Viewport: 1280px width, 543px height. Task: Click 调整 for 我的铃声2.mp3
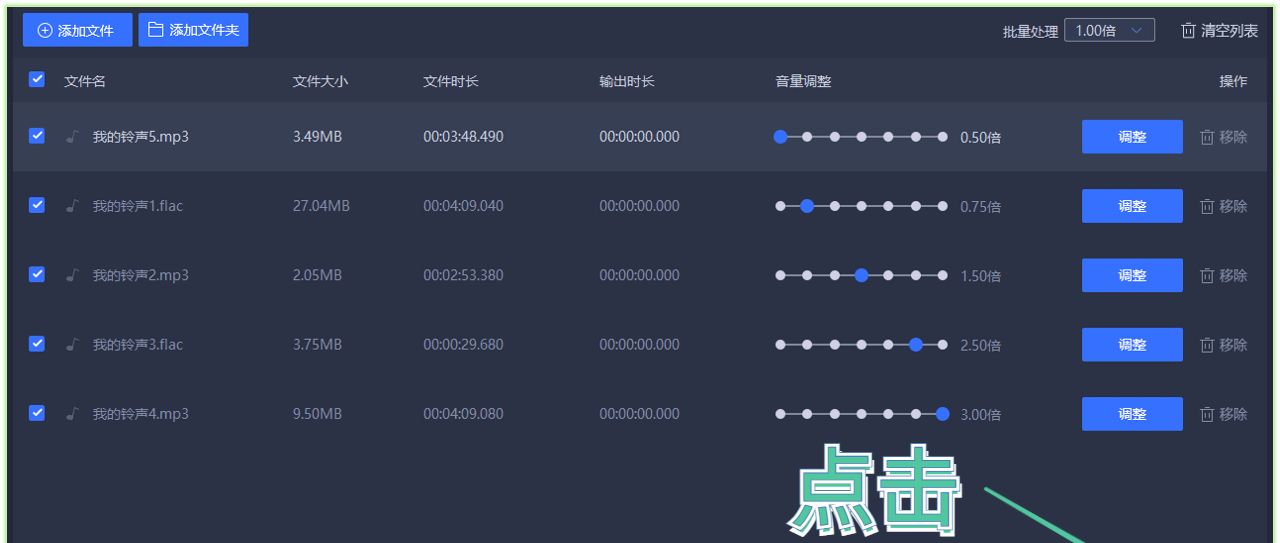[1132, 275]
